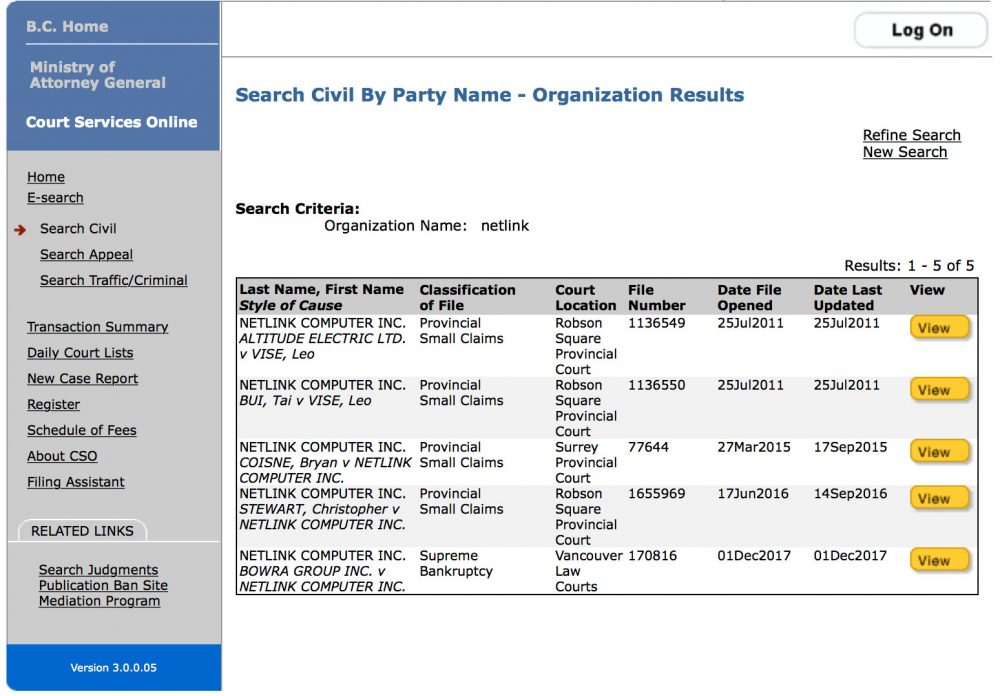View file 77644 details

(939, 452)
